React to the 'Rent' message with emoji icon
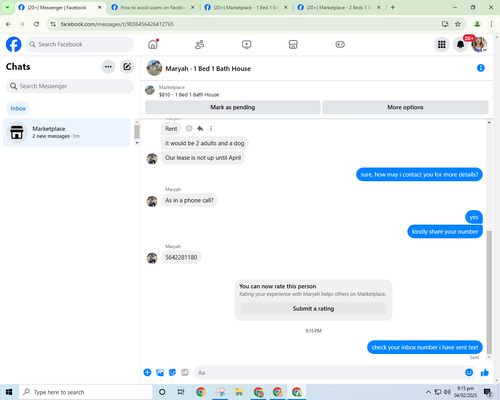500x400 pixels. [x=189, y=129]
